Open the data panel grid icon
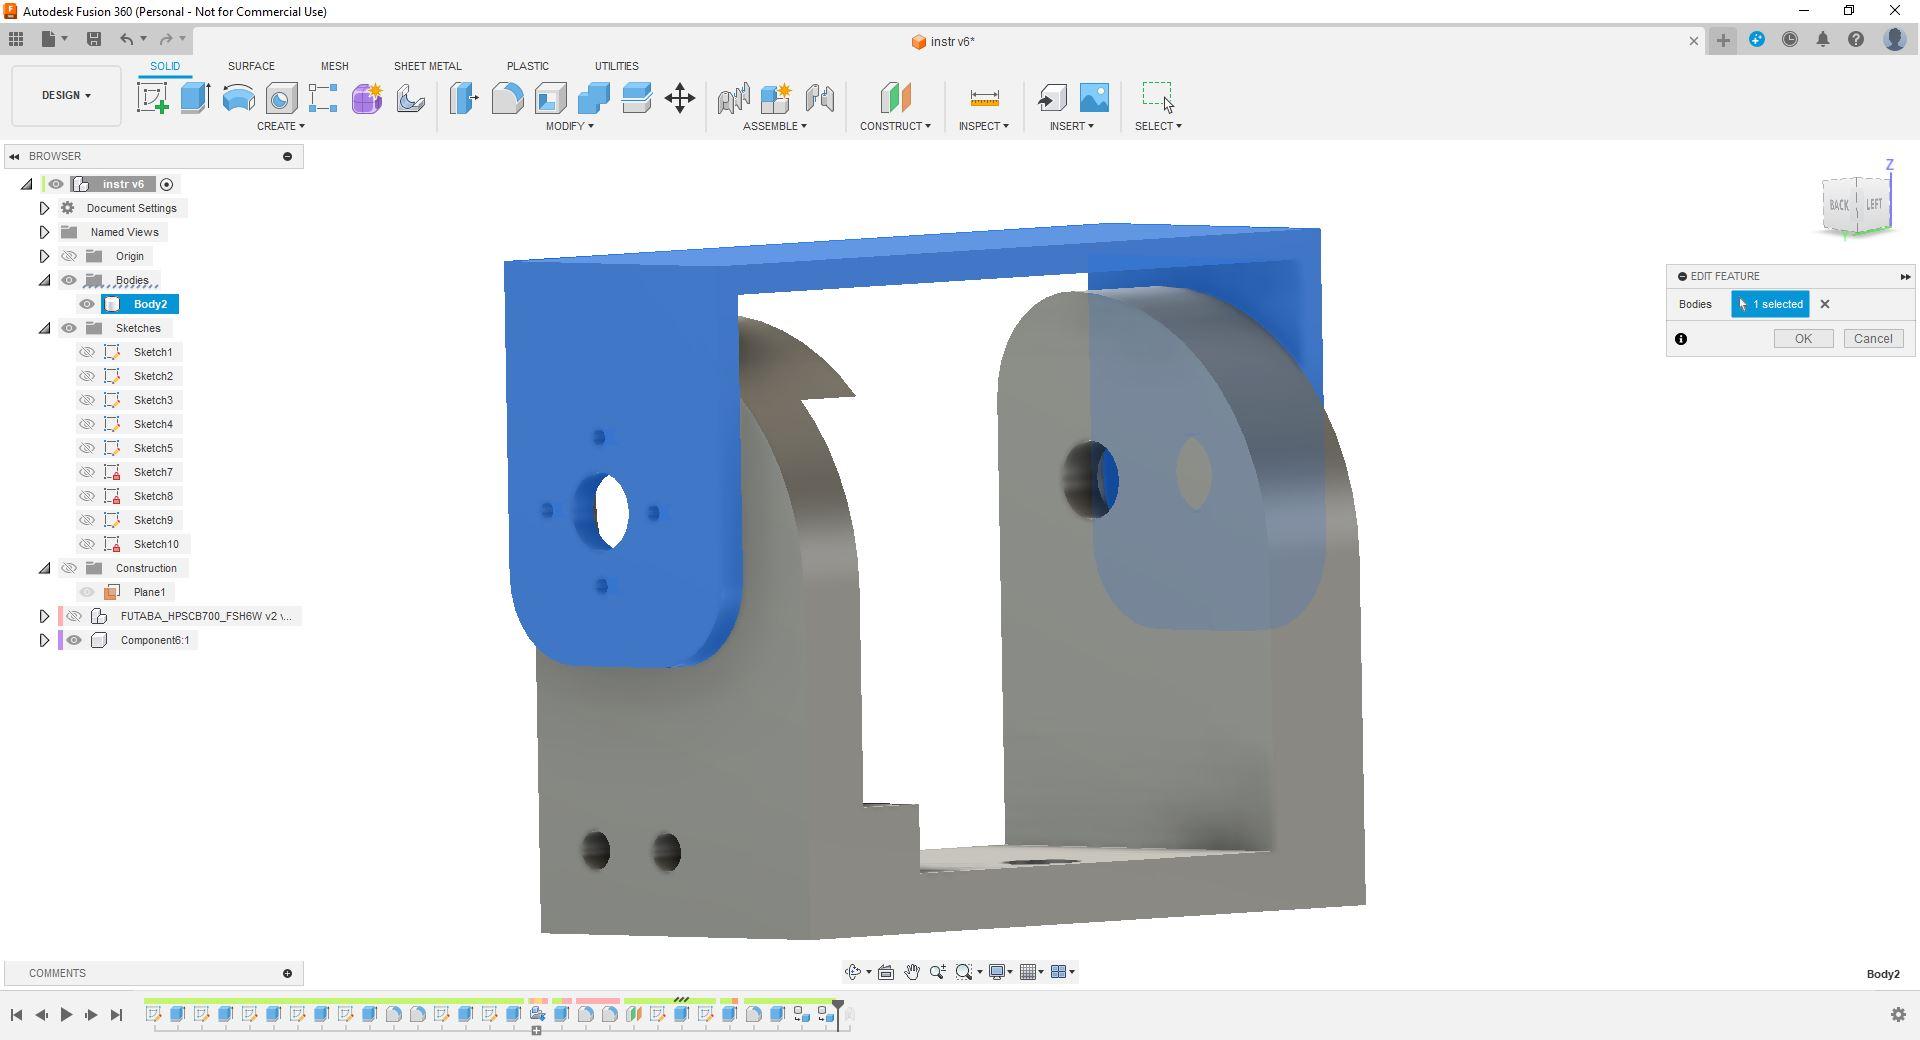1920x1040 pixels. click(16, 39)
